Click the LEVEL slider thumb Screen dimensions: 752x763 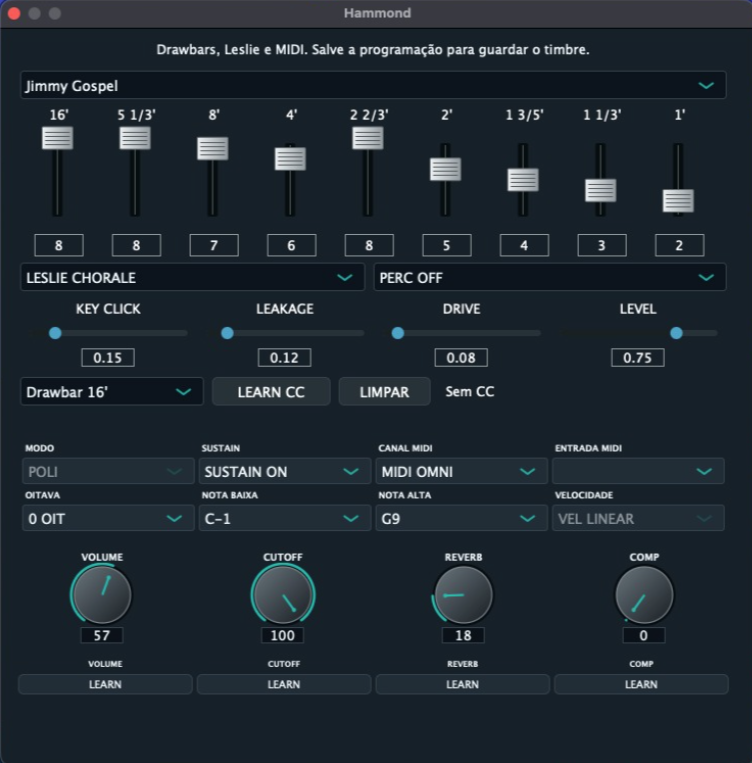tap(676, 333)
